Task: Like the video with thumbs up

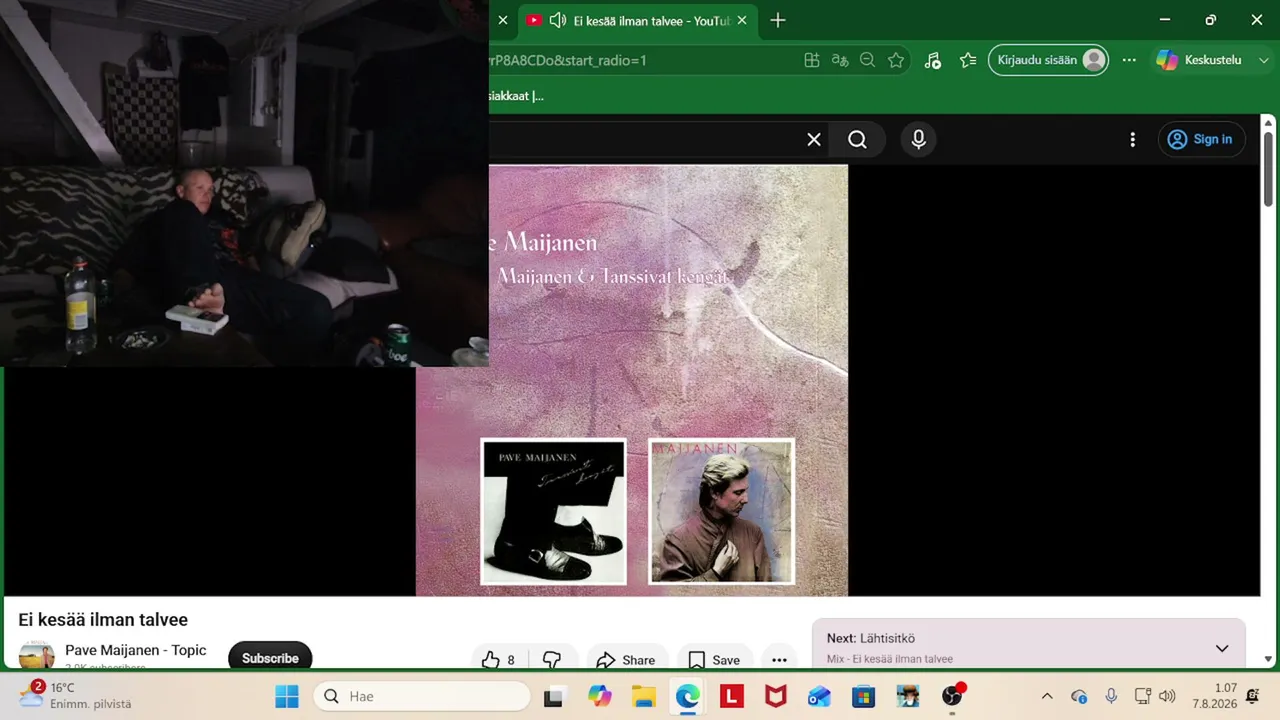Action: pyautogui.click(x=499, y=660)
